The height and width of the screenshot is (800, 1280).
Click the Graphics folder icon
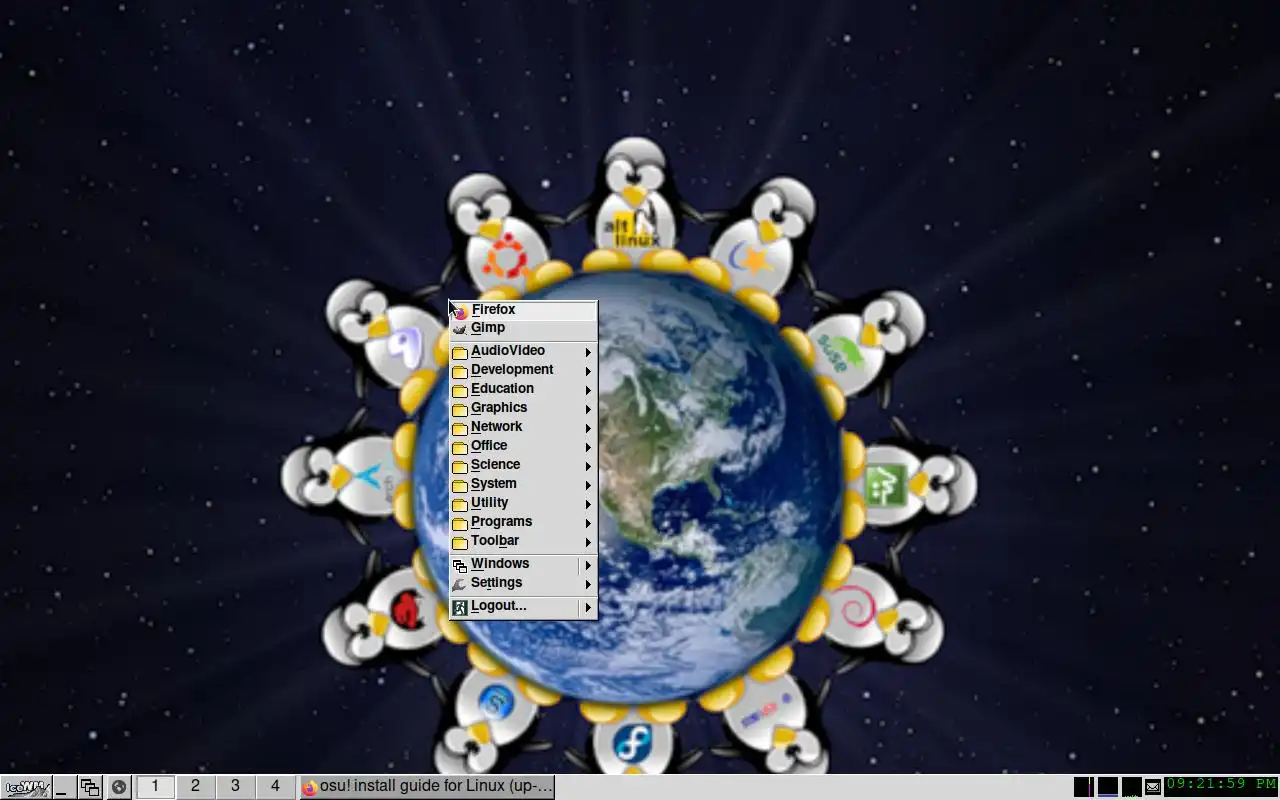pos(460,409)
